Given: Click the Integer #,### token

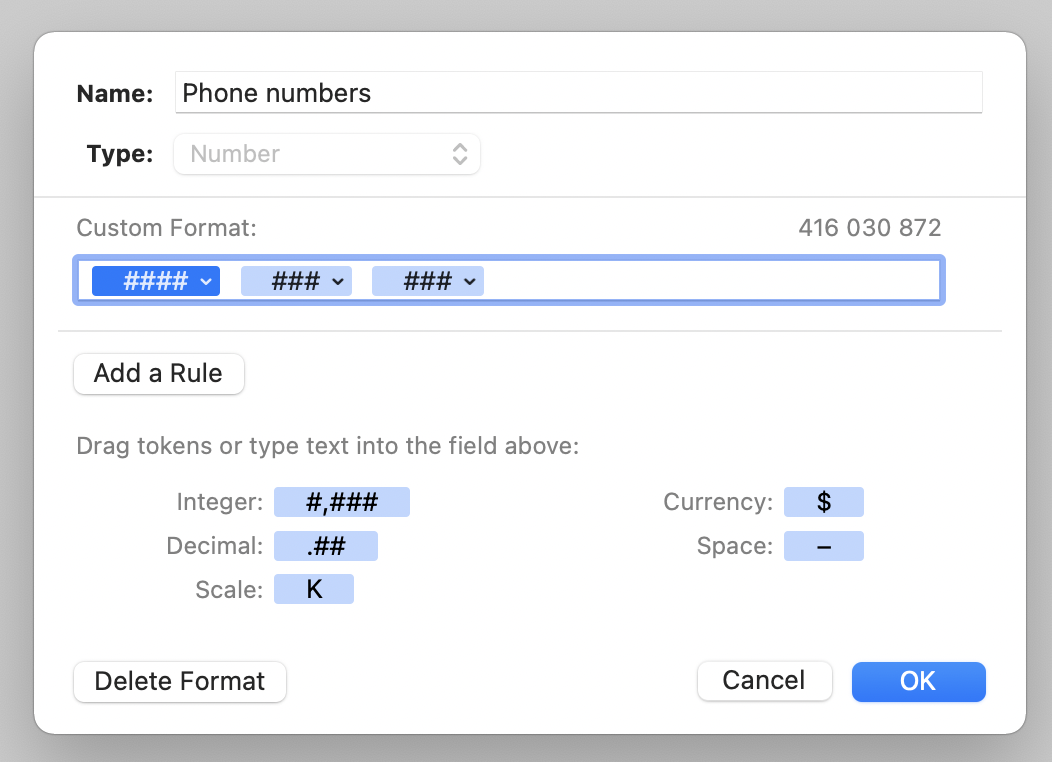Looking at the screenshot, I should 342,502.
